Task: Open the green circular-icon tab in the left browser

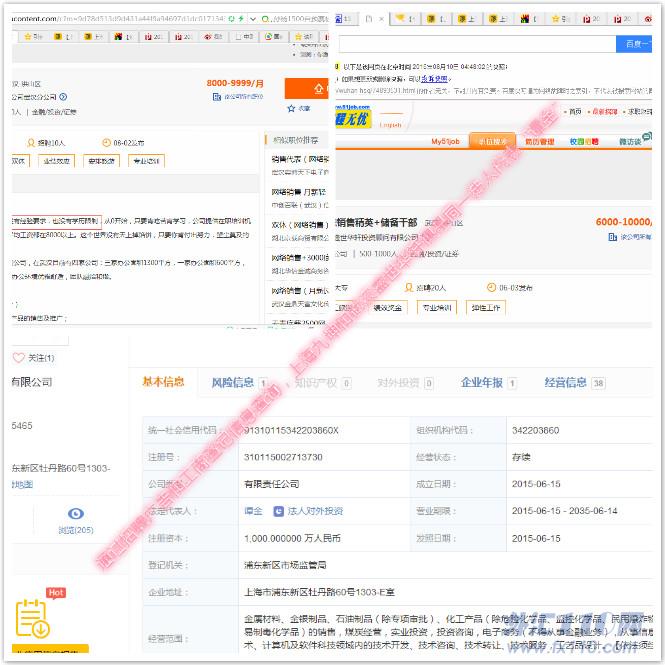Action: coord(274,37)
